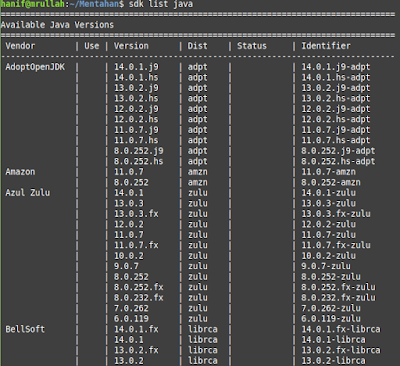The width and height of the screenshot is (400, 366).
Task: Click the "amzn" Dist cell in 8.0.252-amzn row
Action: pyautogui.click(x=197, y=183)
